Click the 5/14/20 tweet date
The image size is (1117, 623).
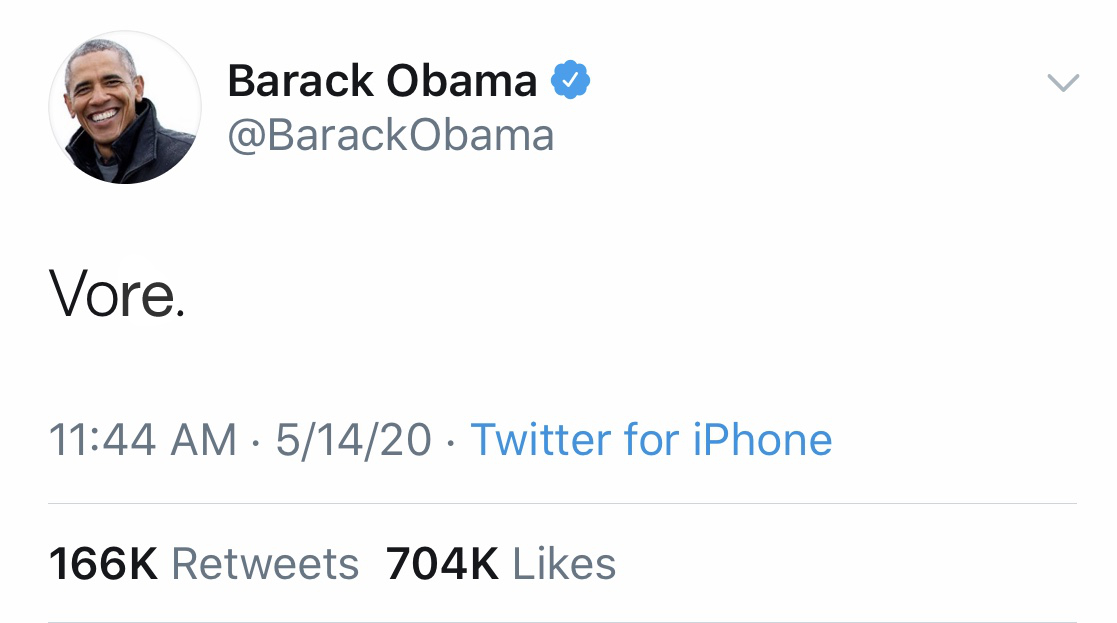(x=353, y=440)
